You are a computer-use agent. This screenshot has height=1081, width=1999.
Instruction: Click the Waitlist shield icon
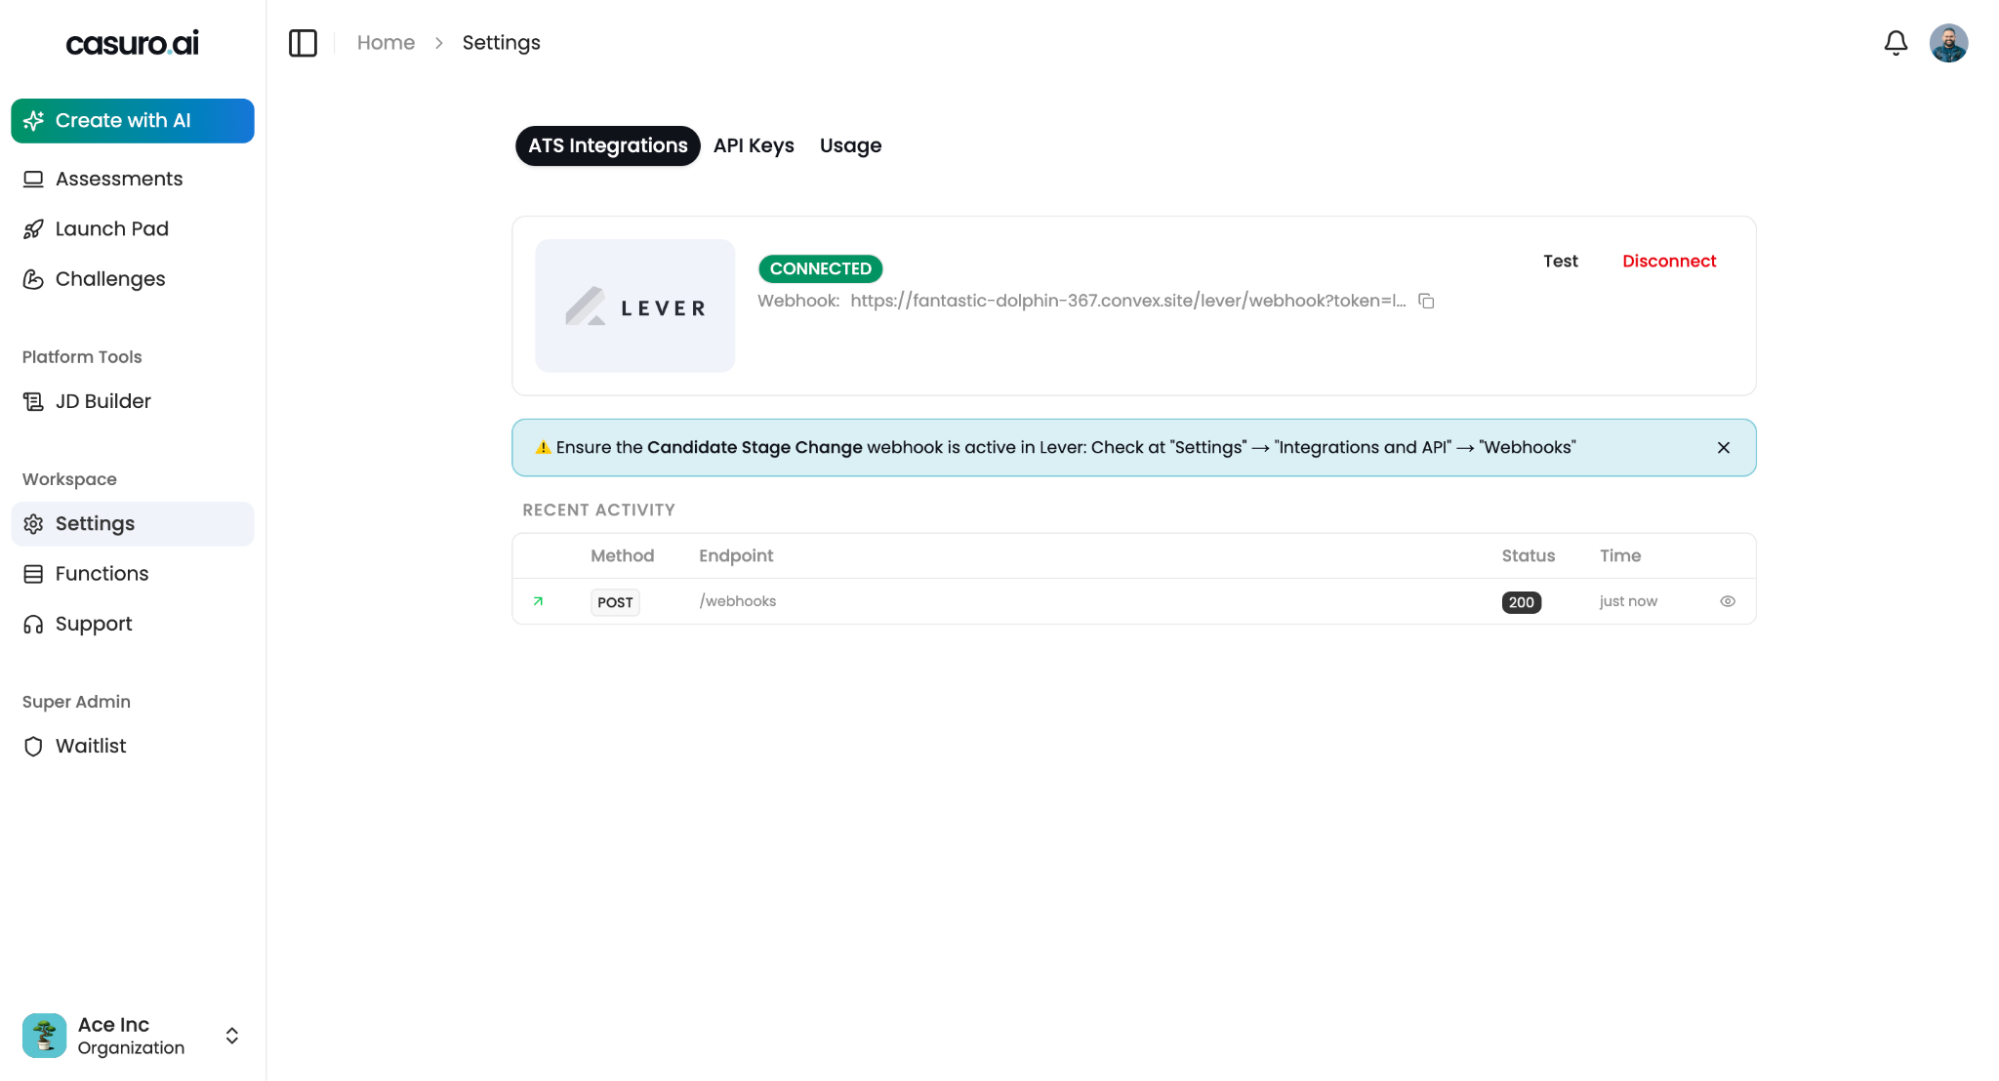pyautogui.click(x=33, y=746)
